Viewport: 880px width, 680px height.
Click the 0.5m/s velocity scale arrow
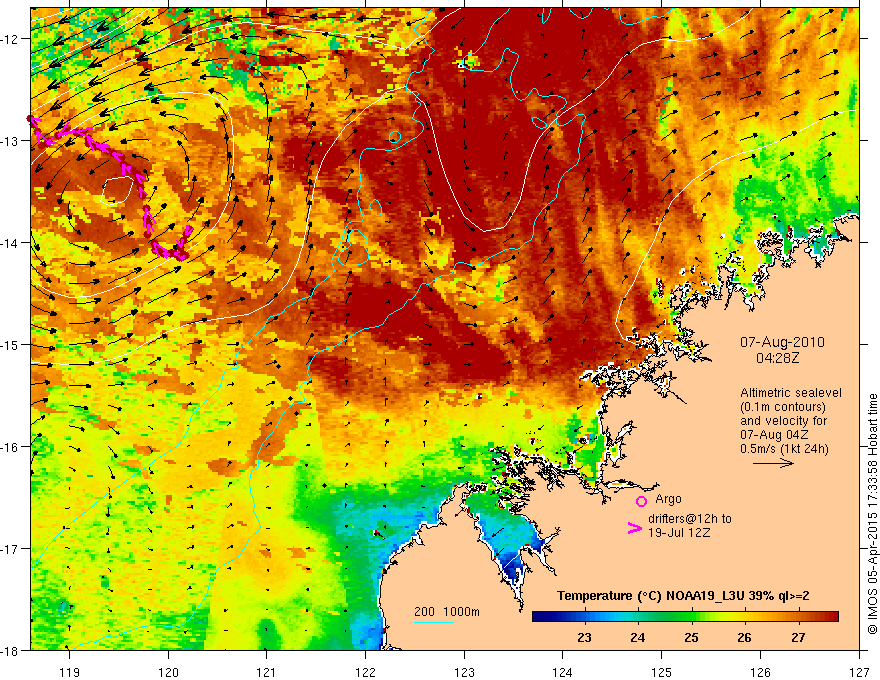773,463
